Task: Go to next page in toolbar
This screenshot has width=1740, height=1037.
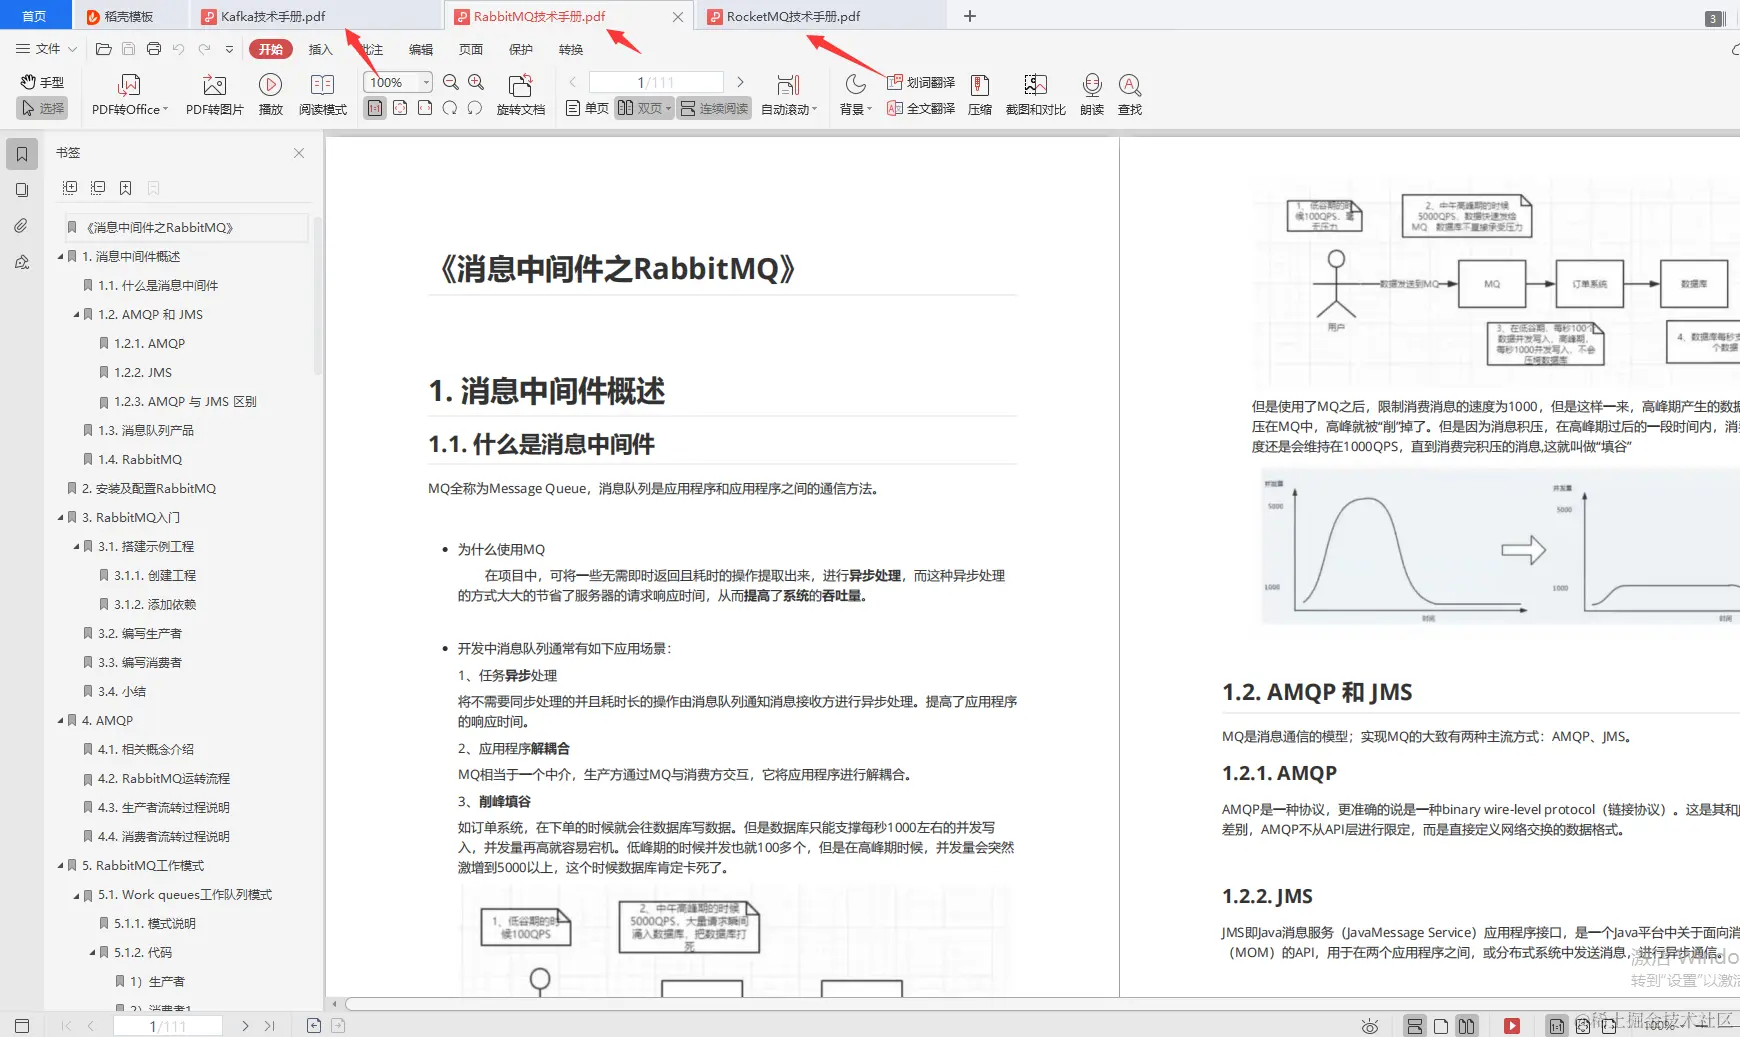Action: click(740, 82)
